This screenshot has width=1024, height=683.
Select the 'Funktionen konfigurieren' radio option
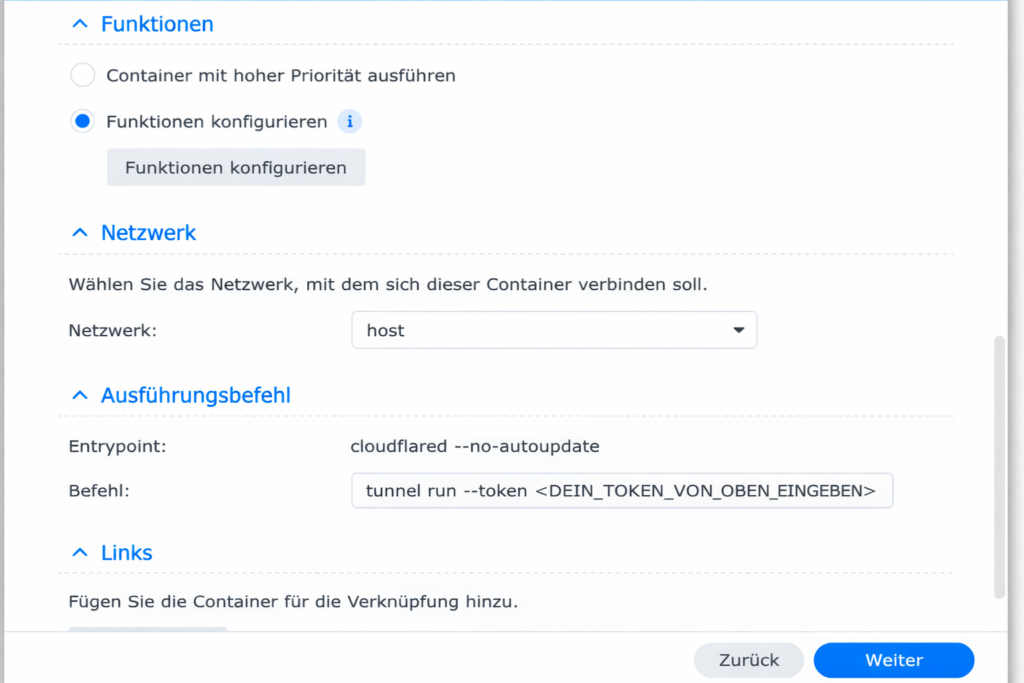[83, 122]
